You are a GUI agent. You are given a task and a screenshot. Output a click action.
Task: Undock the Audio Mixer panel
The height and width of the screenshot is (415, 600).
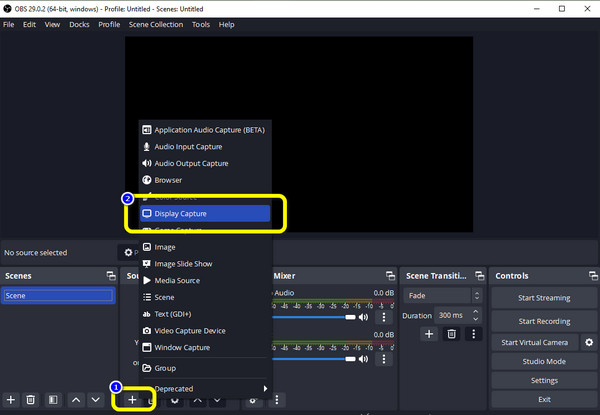click(x=390, y=276)
